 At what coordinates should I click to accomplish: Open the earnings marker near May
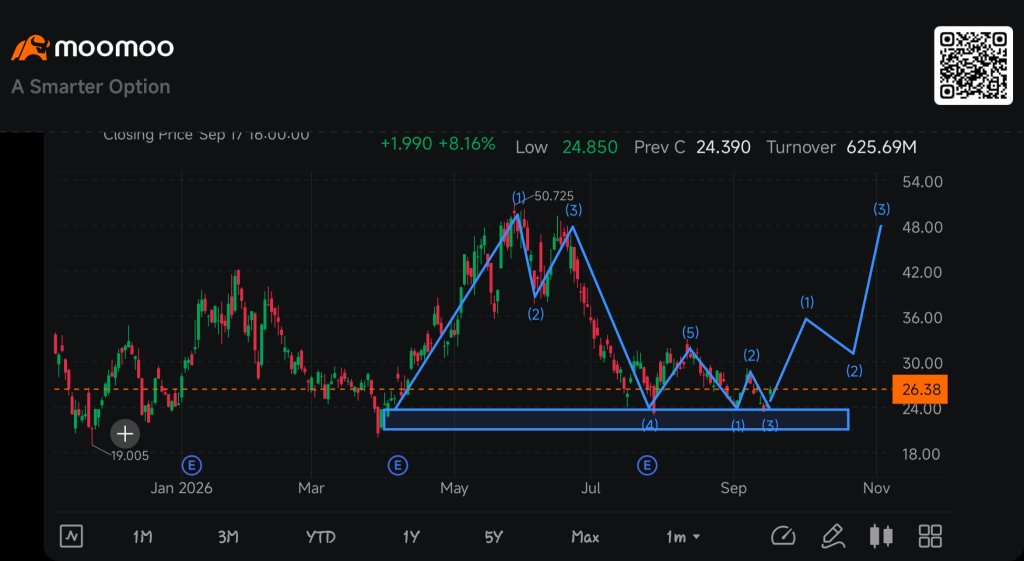[398, 466]
